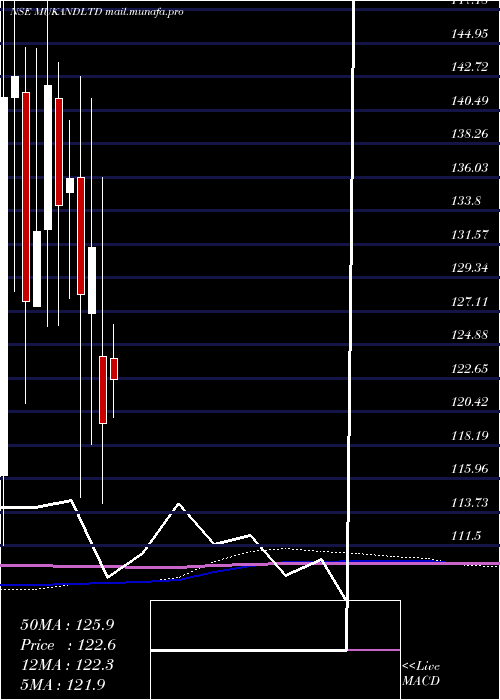Click the 140.49 price axis label

click(470, 100)
